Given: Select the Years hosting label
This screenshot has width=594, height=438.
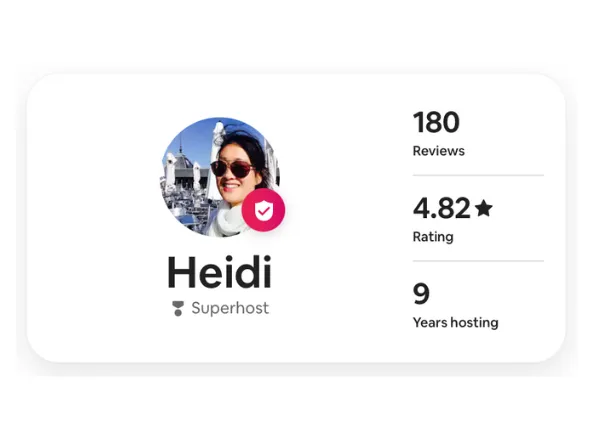Looking at the screenshot, I should tap(455, 322).
